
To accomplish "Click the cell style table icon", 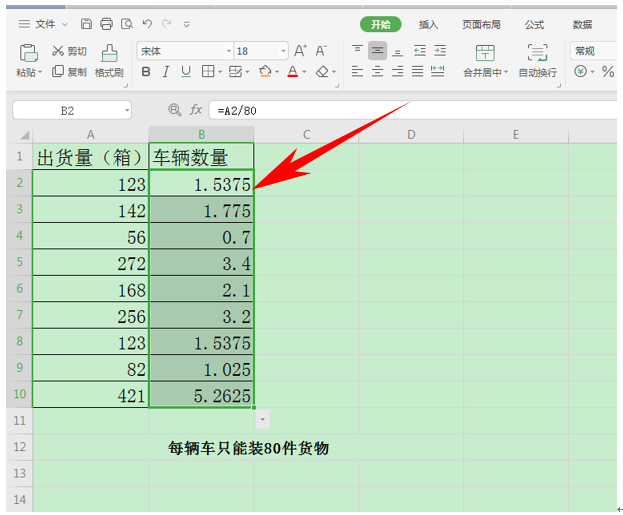I will point(235,72).
